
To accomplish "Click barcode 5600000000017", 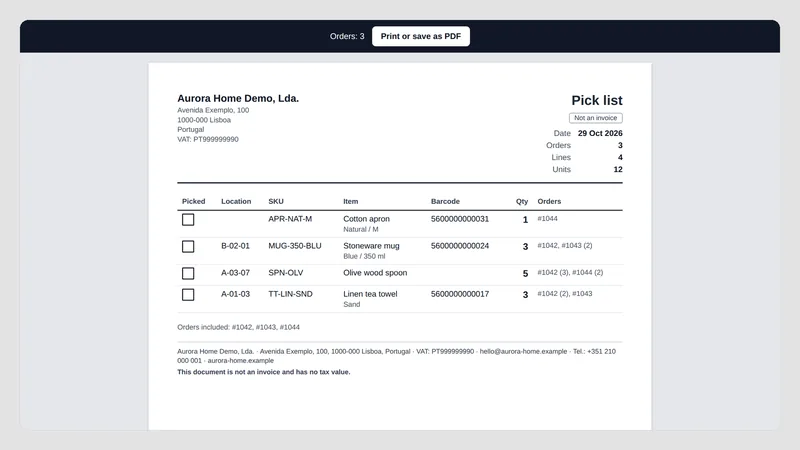I will click(x=460, y=294).
